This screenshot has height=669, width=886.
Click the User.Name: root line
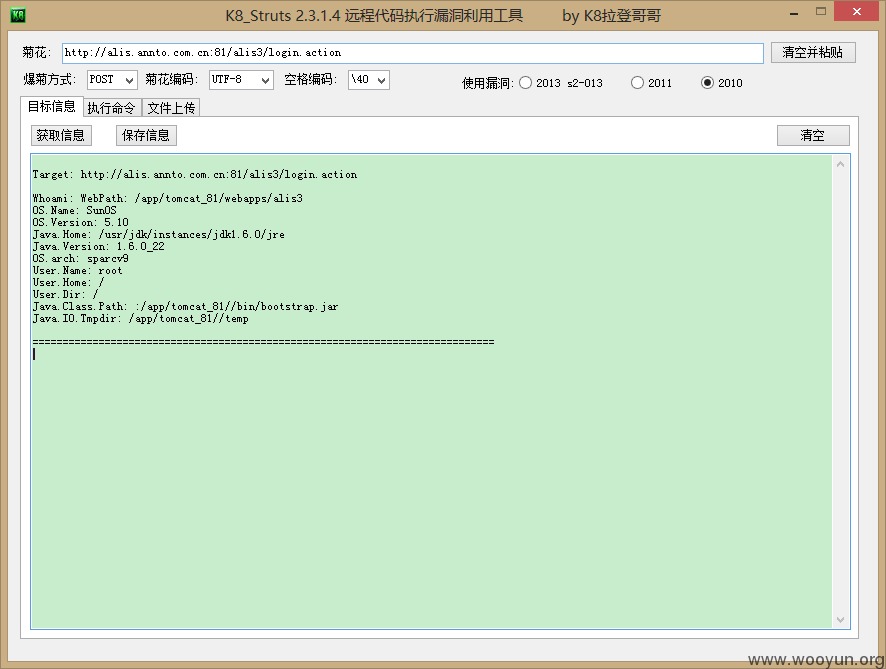77,270
